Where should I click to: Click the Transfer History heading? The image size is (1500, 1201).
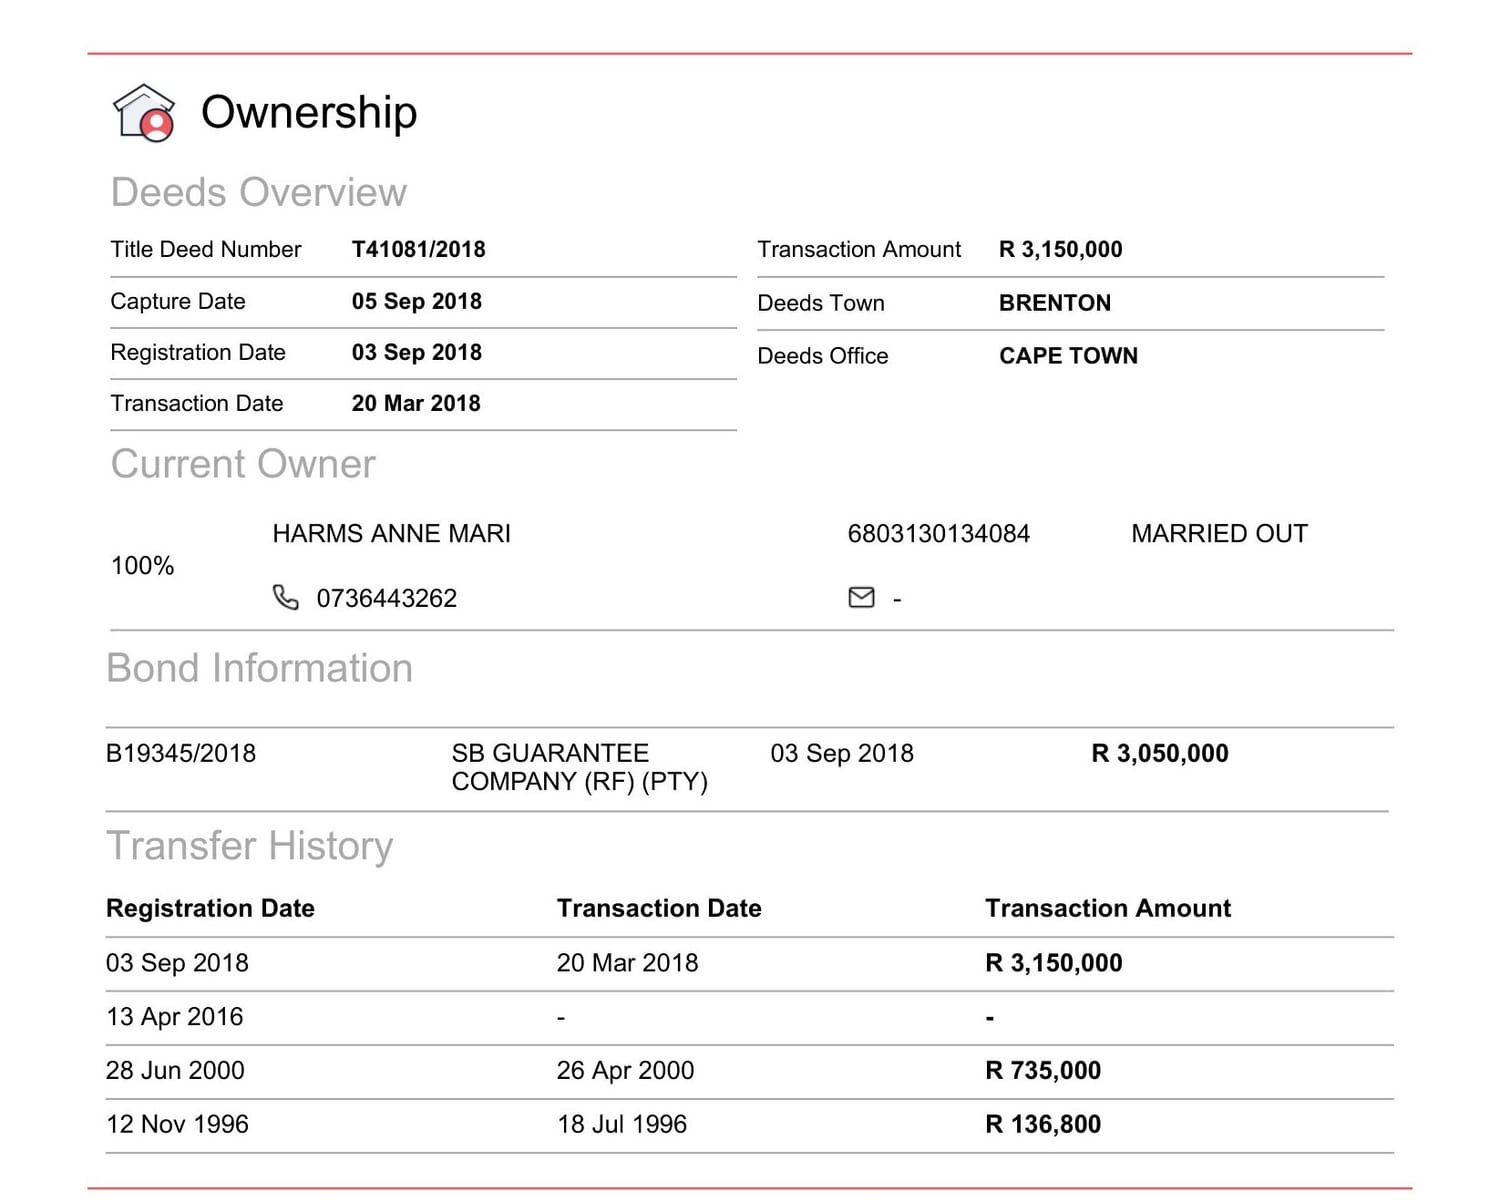pyautogui.click(x=250, y=846)
